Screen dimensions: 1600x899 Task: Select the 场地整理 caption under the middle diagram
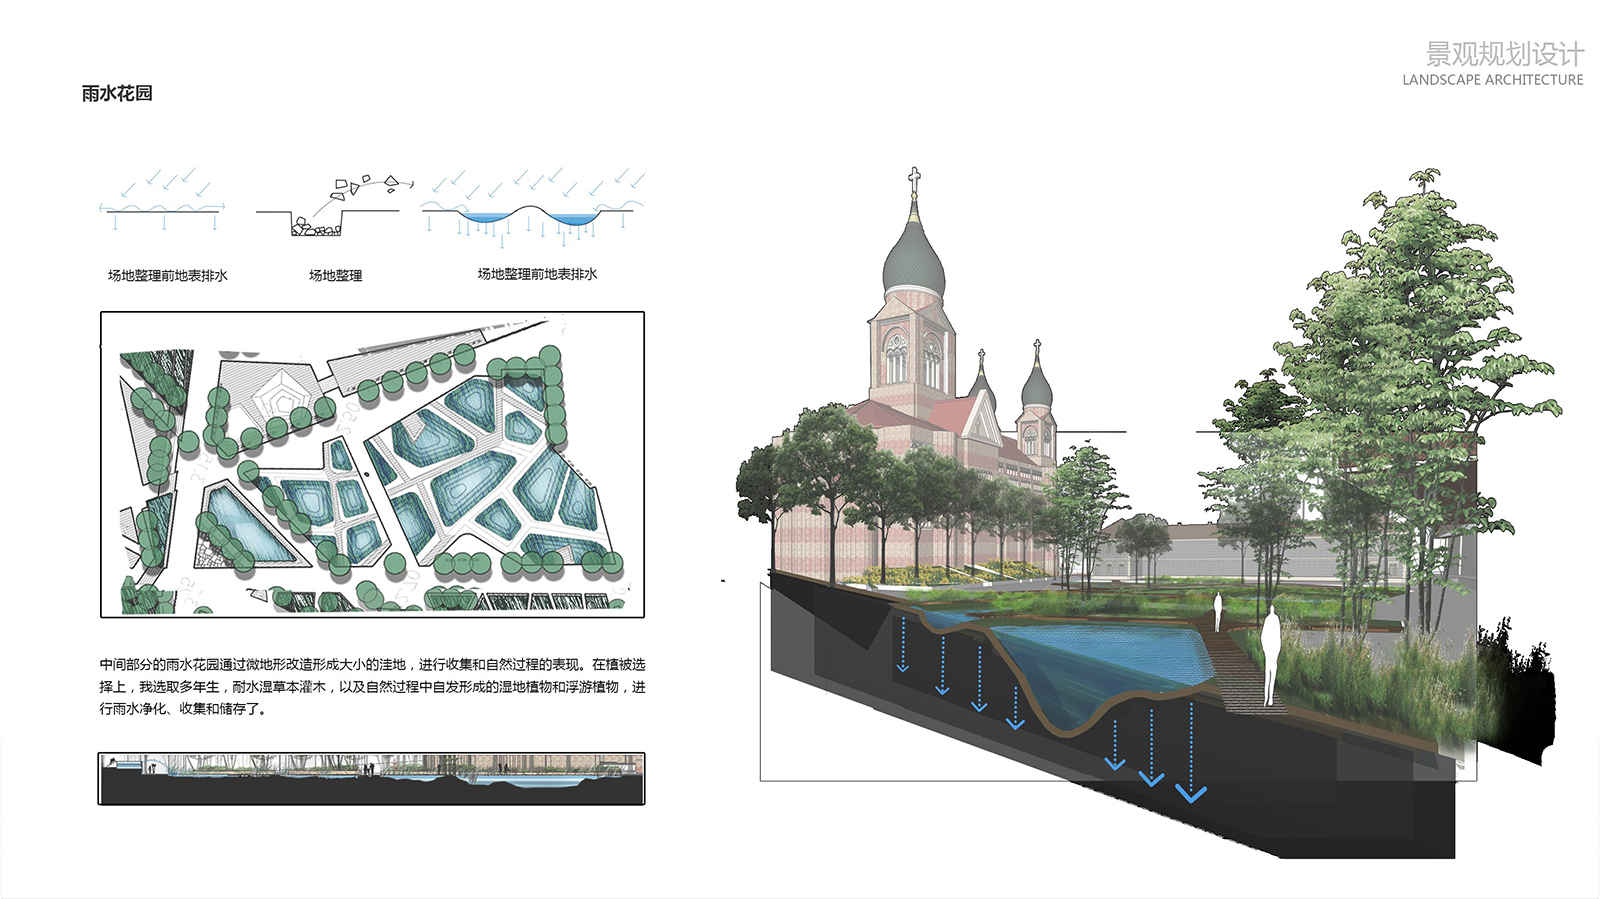click(x=336, y=275)
